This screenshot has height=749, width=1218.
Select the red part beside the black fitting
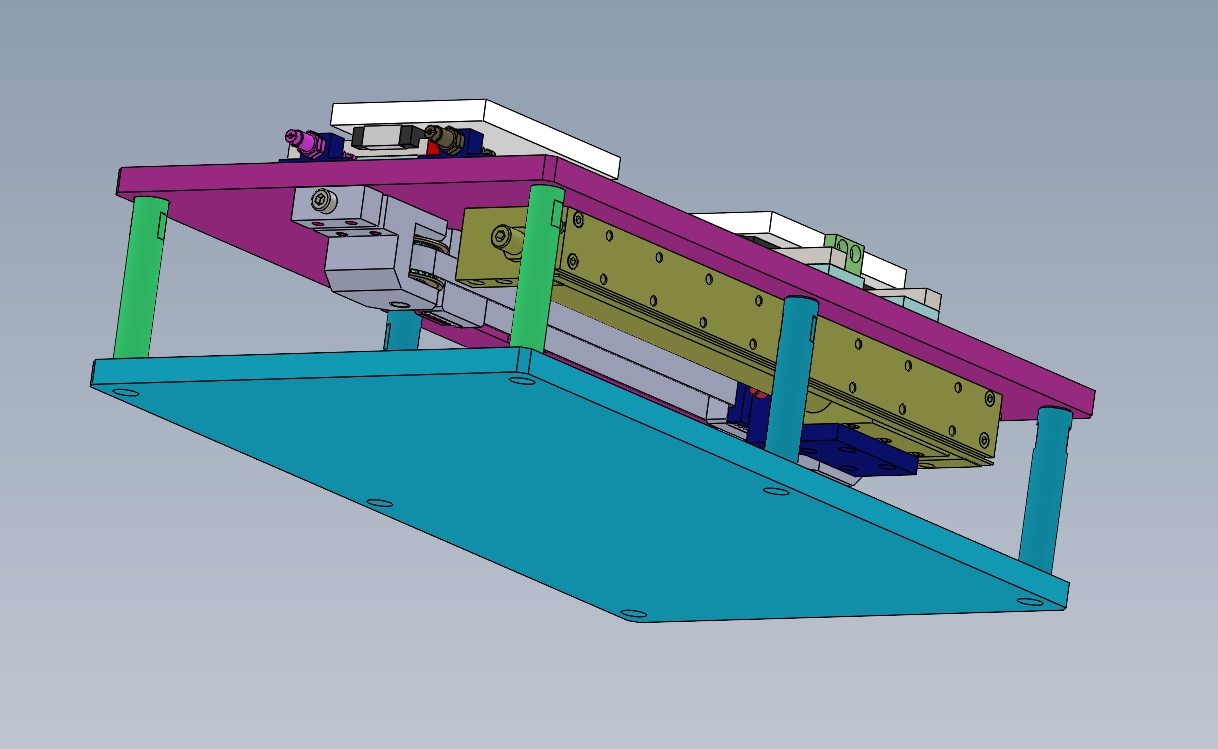coord(433,148)
